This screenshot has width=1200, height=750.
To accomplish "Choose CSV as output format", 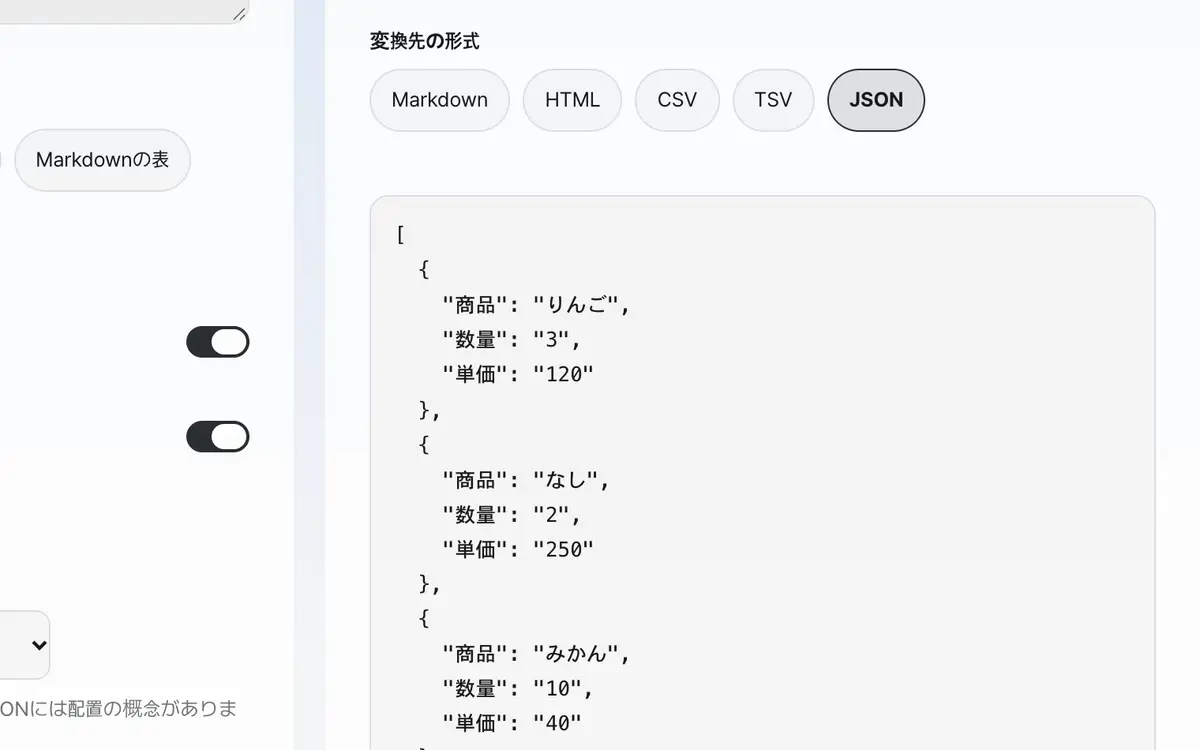I will (x=677, y=100).
